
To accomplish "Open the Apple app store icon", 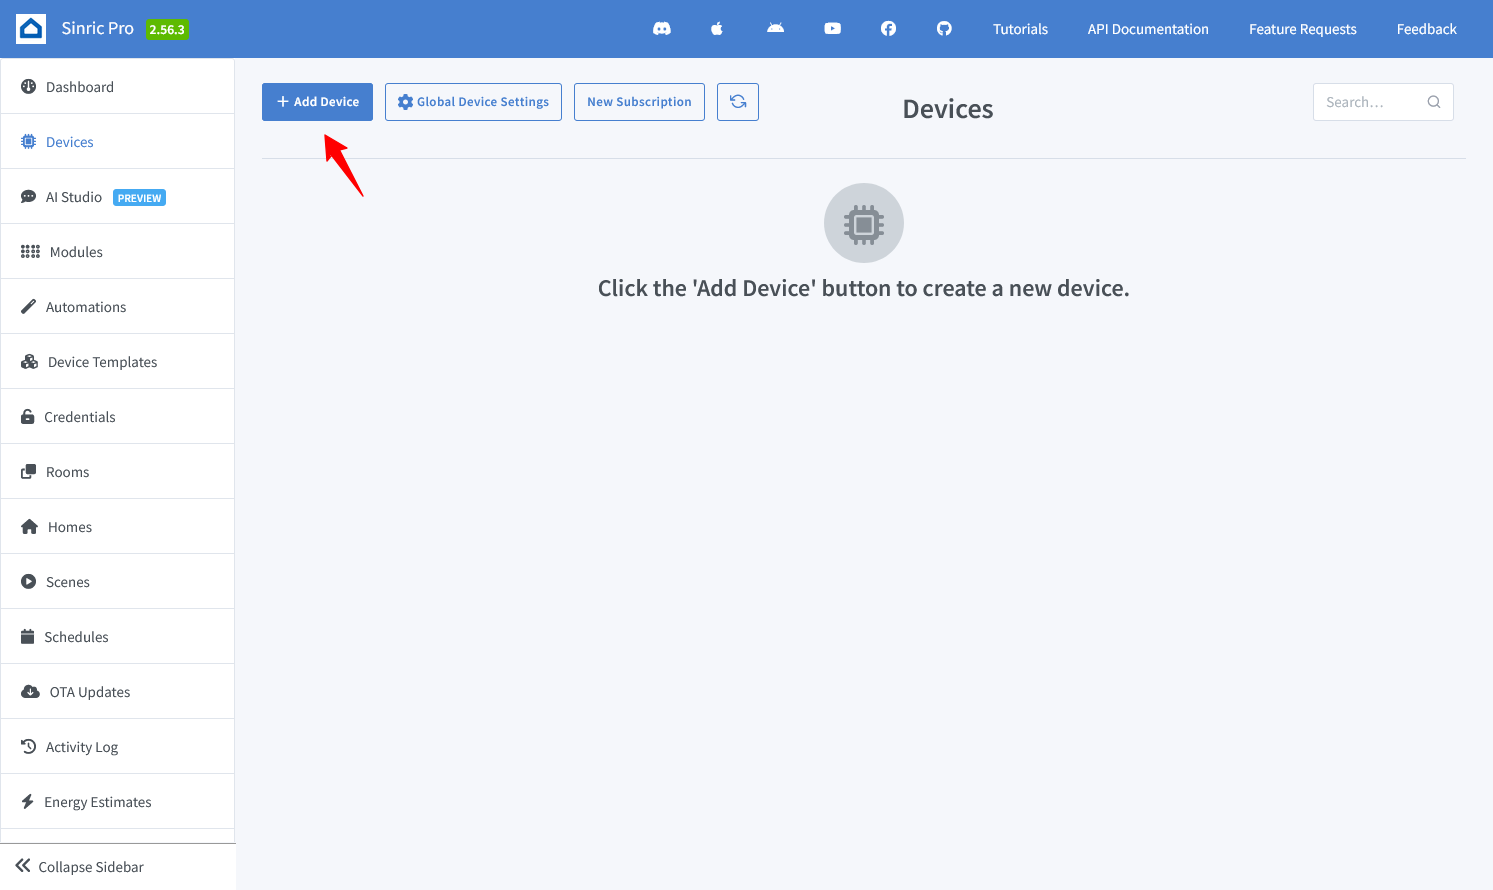I will click(x=717, y=29).
